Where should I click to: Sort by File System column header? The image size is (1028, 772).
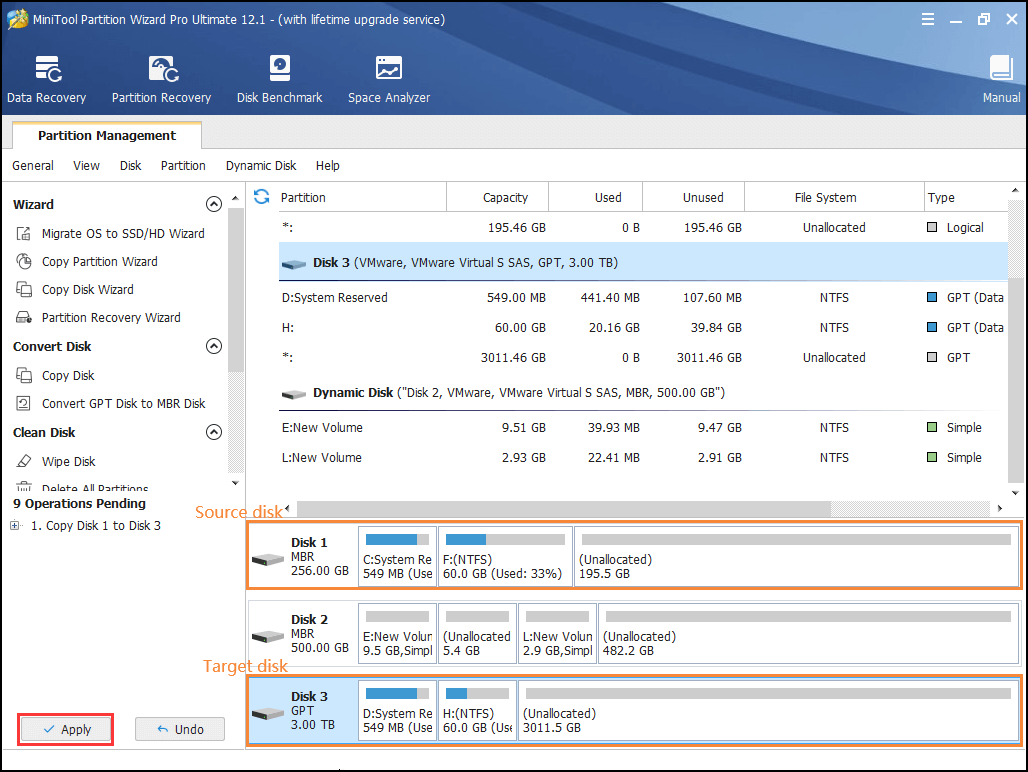[834, 197]
